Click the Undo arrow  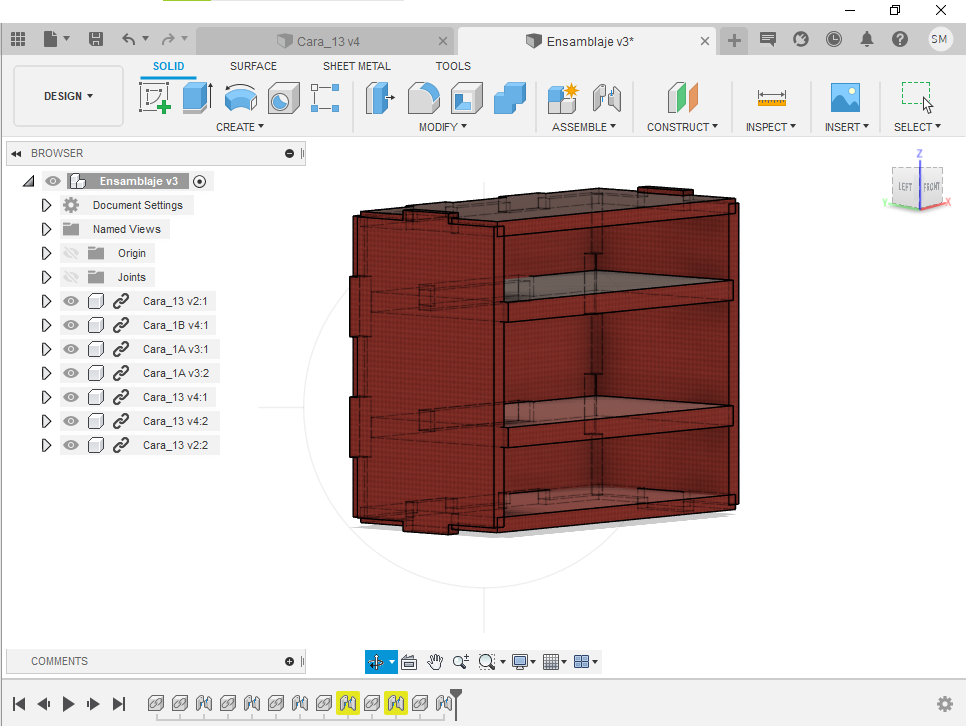pos(128,39)
